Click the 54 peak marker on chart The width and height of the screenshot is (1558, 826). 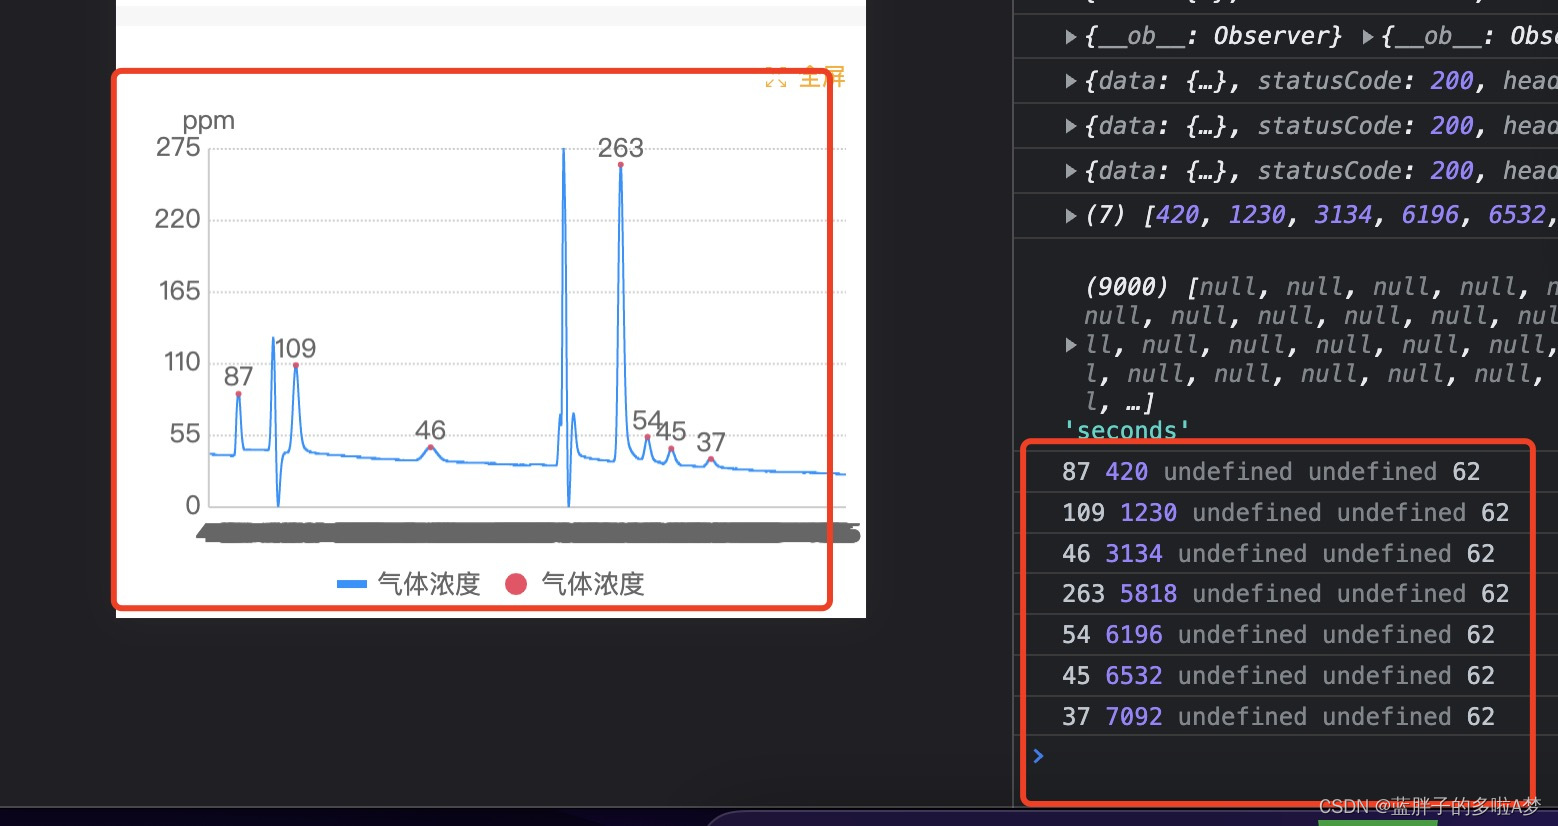(647, 437)
